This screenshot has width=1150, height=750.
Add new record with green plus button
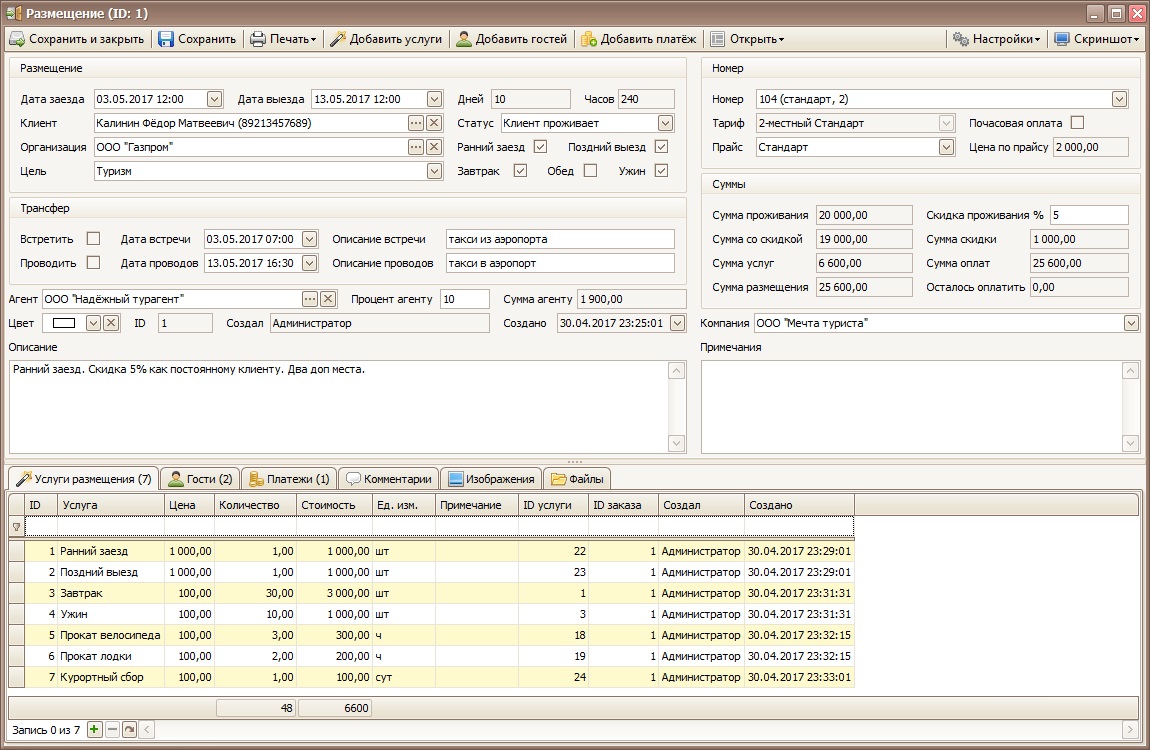[94, 730]
